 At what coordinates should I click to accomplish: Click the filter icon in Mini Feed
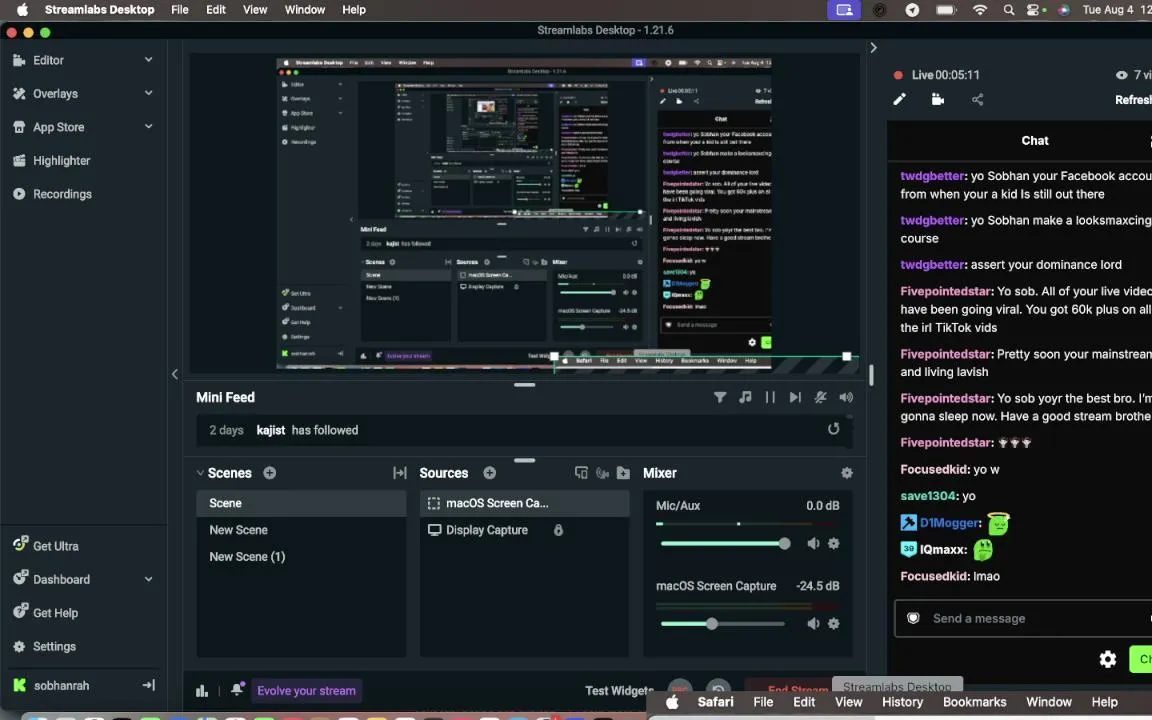click(720, 397)
